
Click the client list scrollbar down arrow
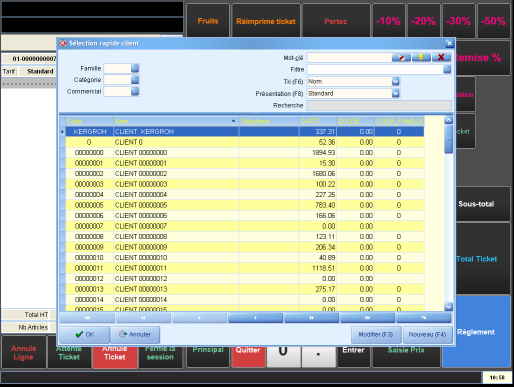click(449, 306)
